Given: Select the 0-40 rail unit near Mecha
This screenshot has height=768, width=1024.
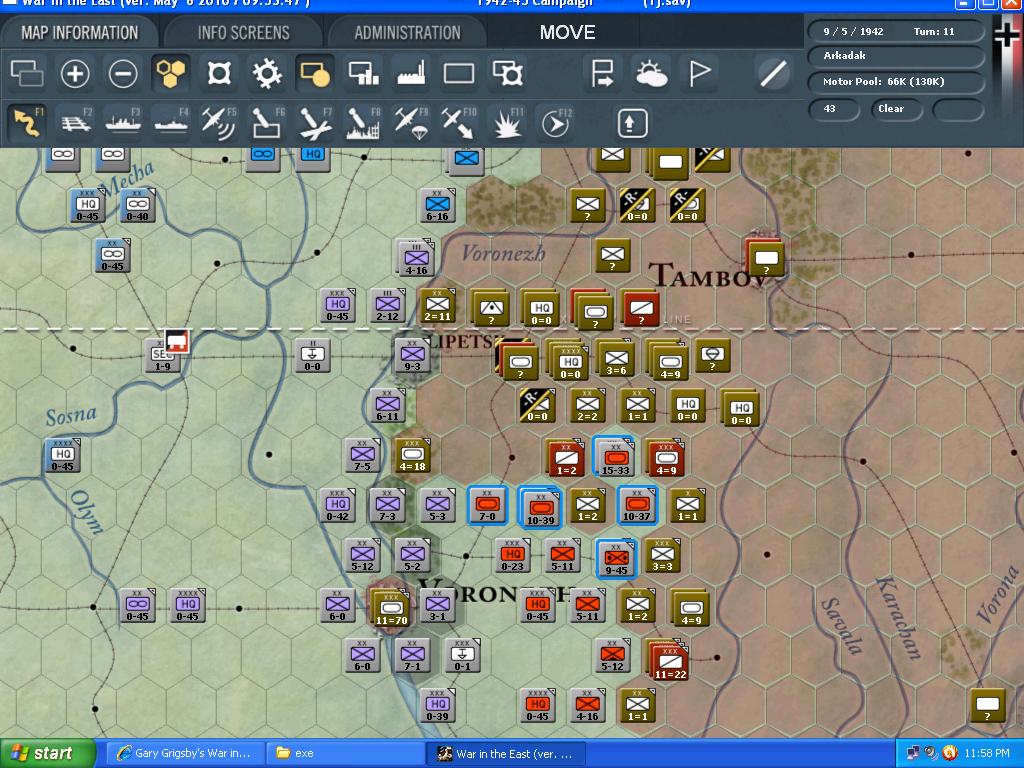Looking at the screenshot, I should [x=137, y=206].
